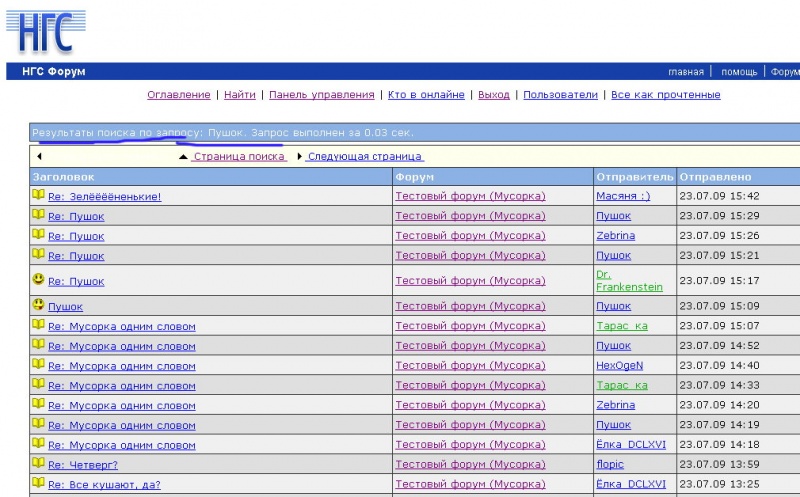Open the Панель управления menu link
This screenshot has width=800, height=497.
click(321, 94)
